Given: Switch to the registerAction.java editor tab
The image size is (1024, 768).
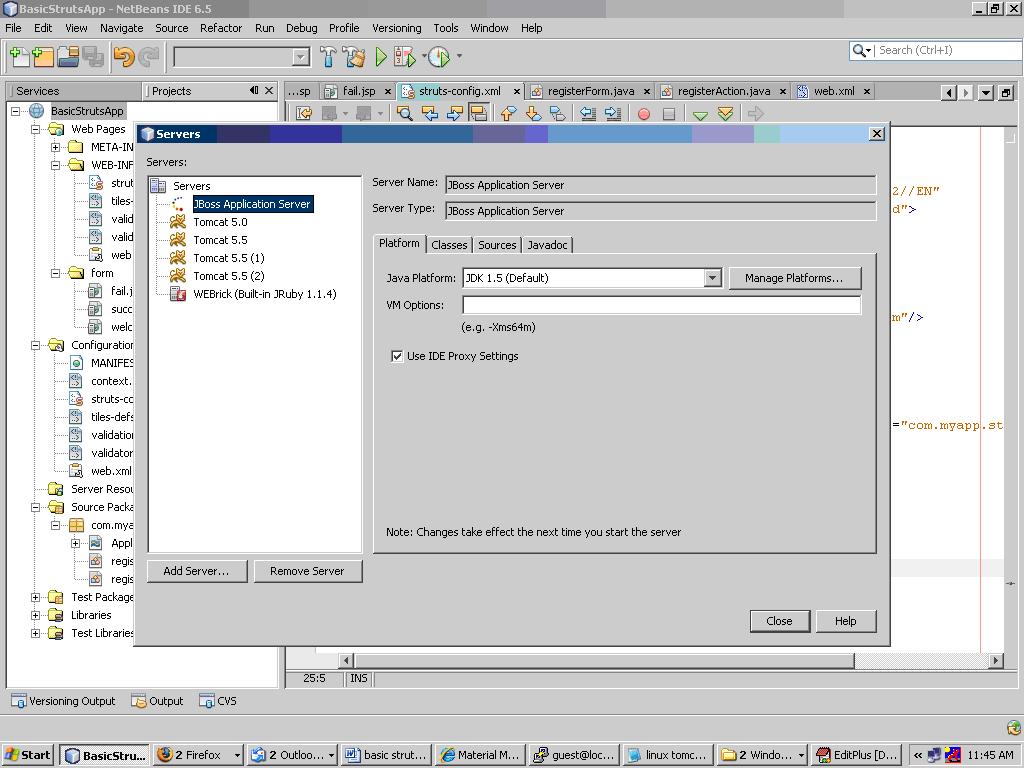Looking at the screenshot, I should 724,91.
